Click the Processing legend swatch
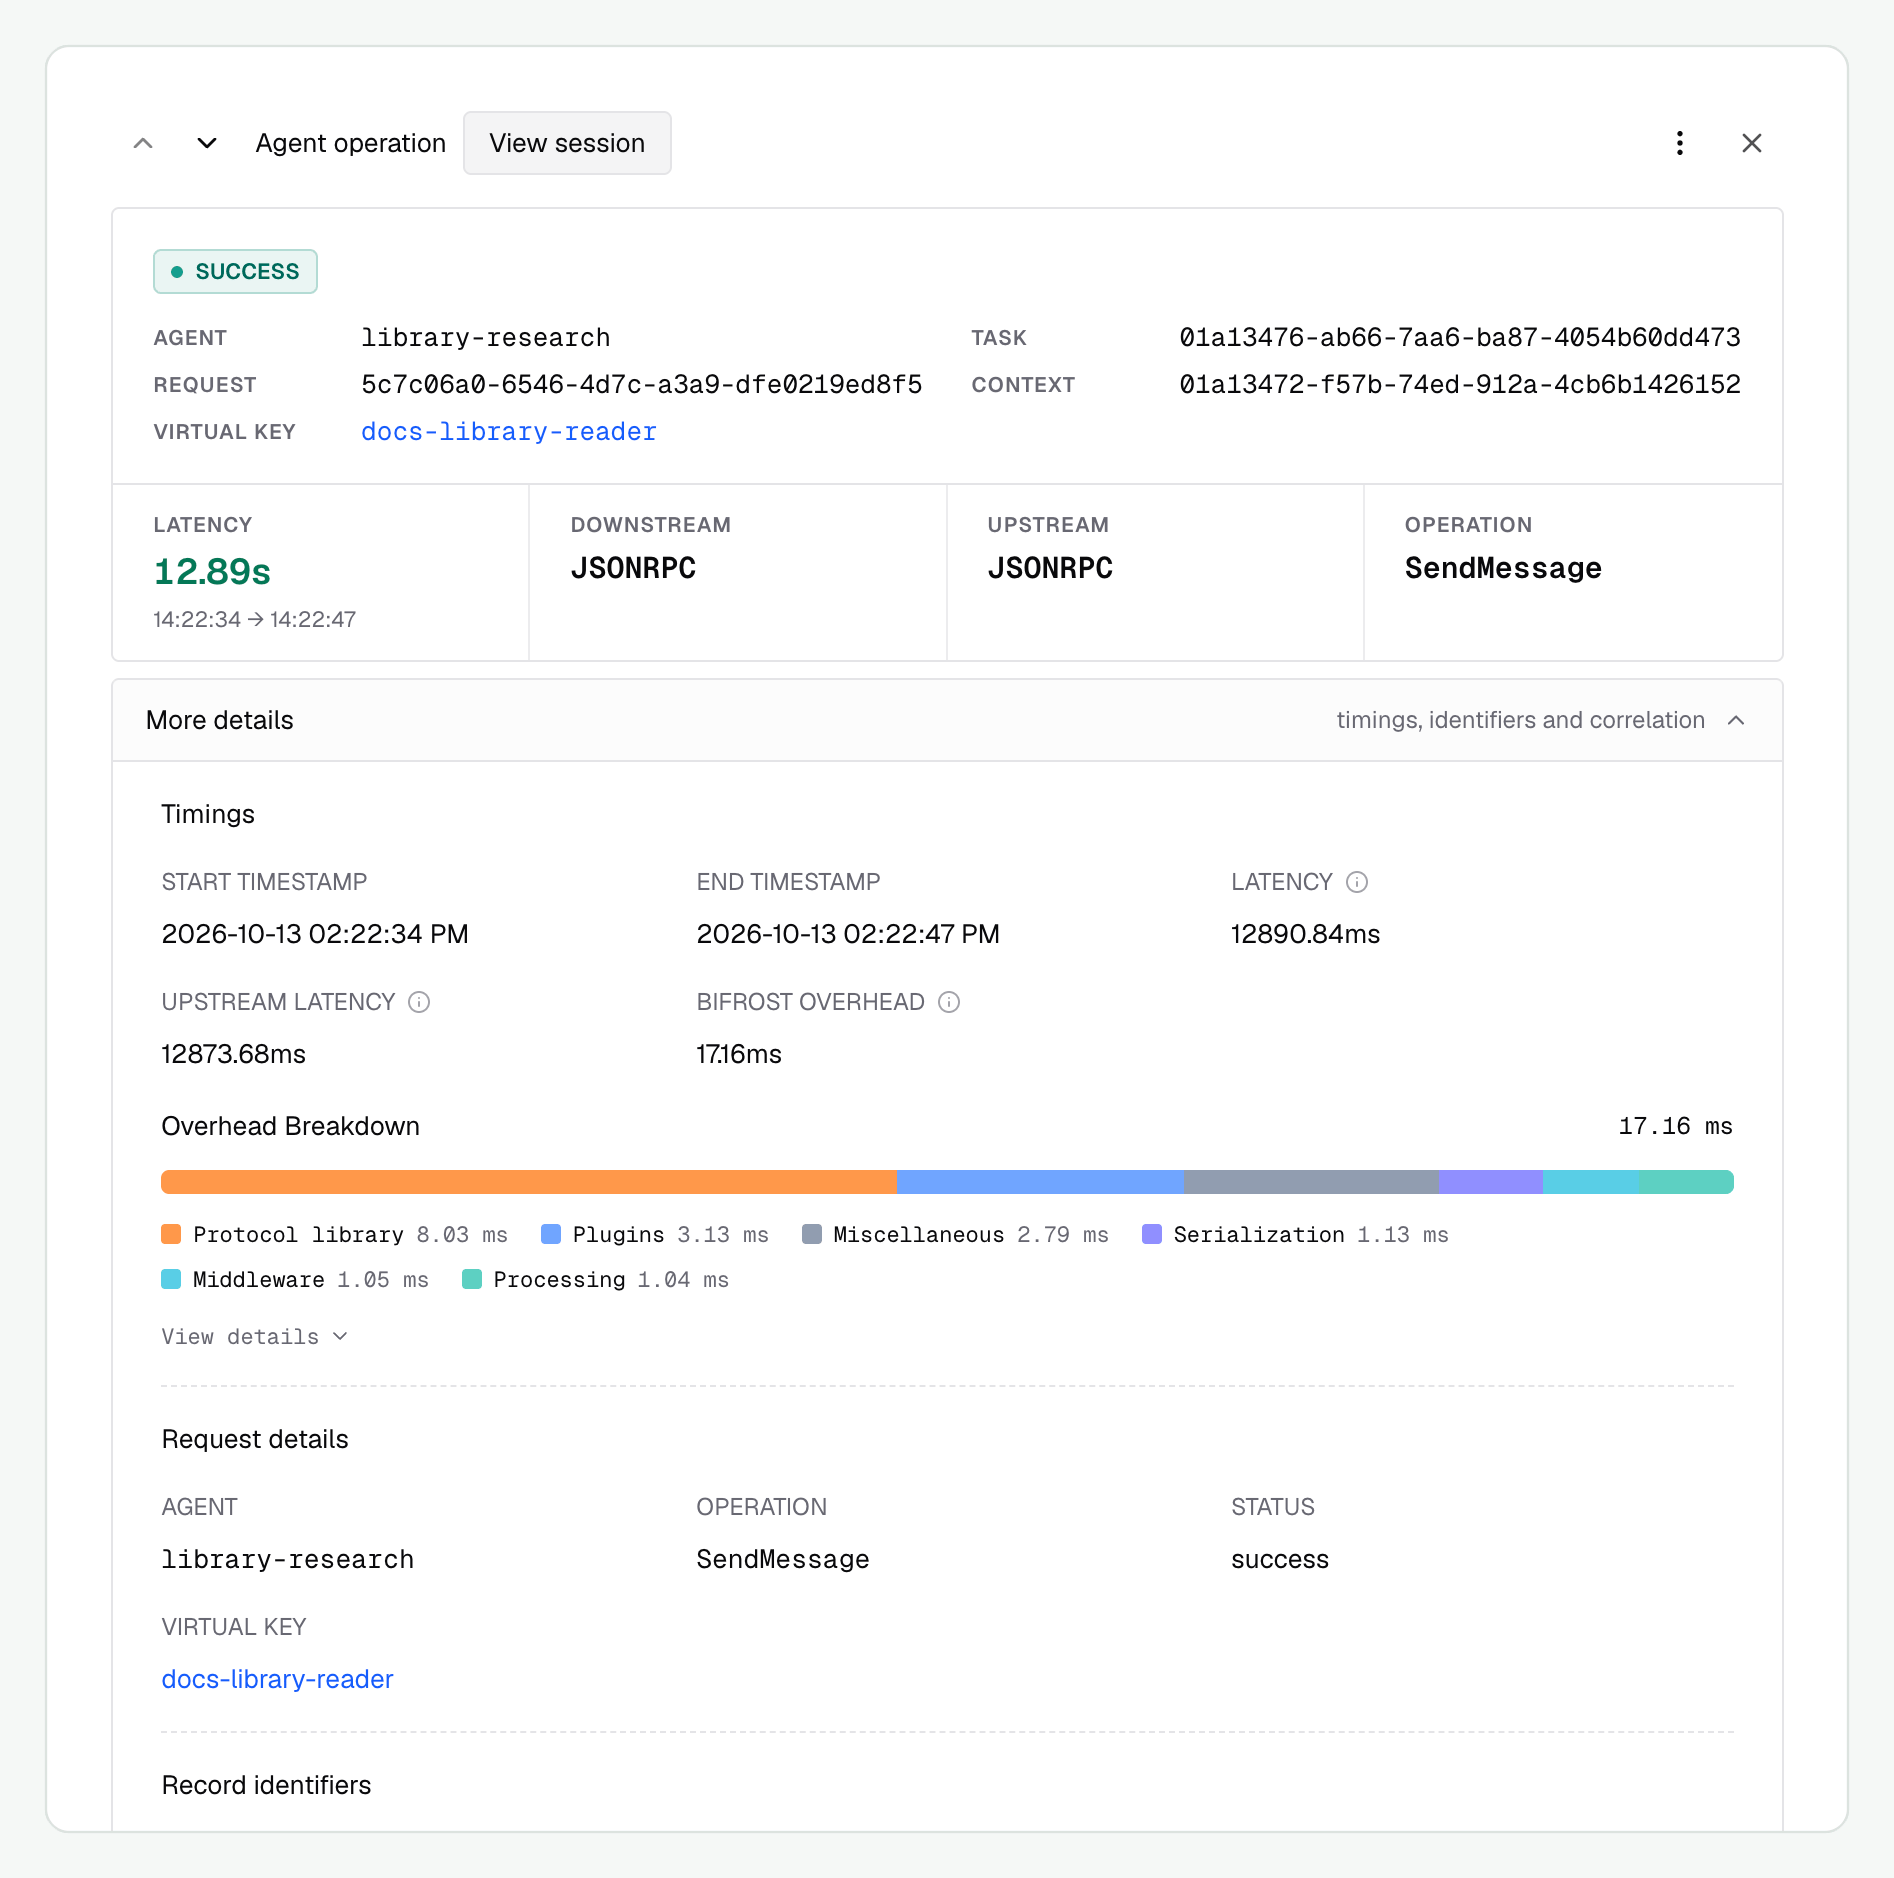The image size is (1894, 1878). pos(472,1279)
